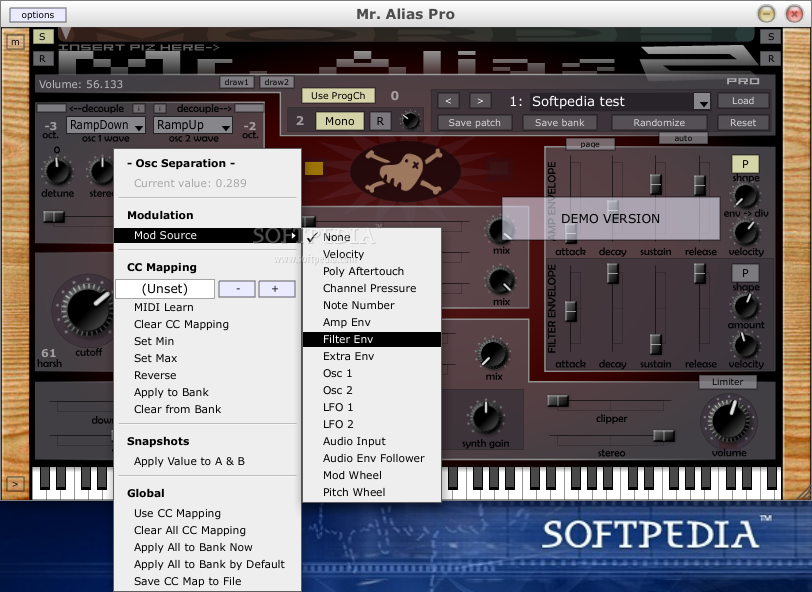Viewport: 812px width, 592px height.
Task: Toggle the R button next to Mono
Action: (380, 121)
